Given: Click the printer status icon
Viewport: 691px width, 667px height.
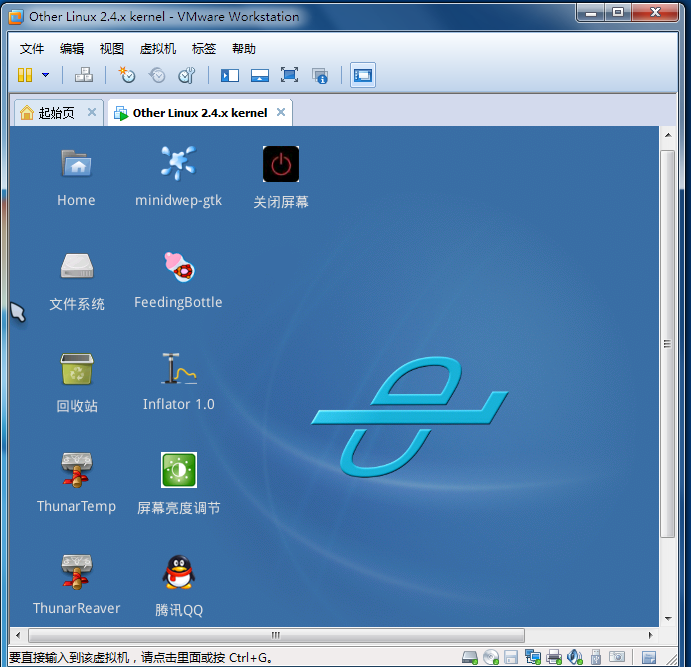Looking at the screenshot, I should [554, 657].
